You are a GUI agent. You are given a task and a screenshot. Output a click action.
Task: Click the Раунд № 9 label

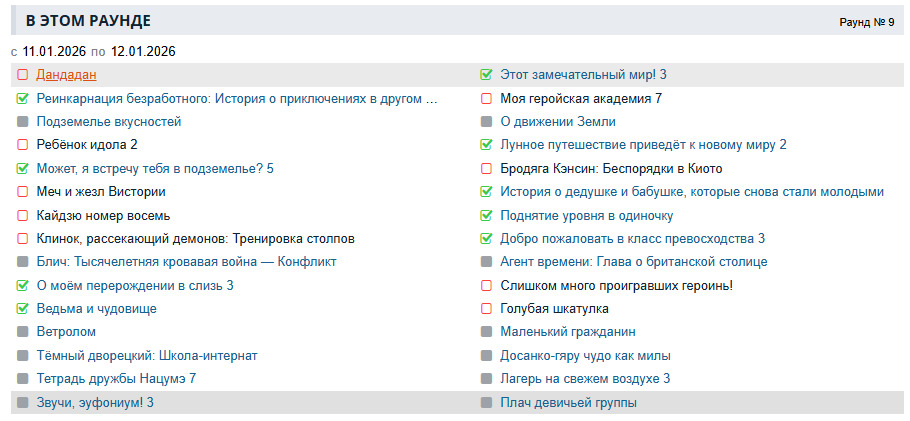[x=866, y=21]
